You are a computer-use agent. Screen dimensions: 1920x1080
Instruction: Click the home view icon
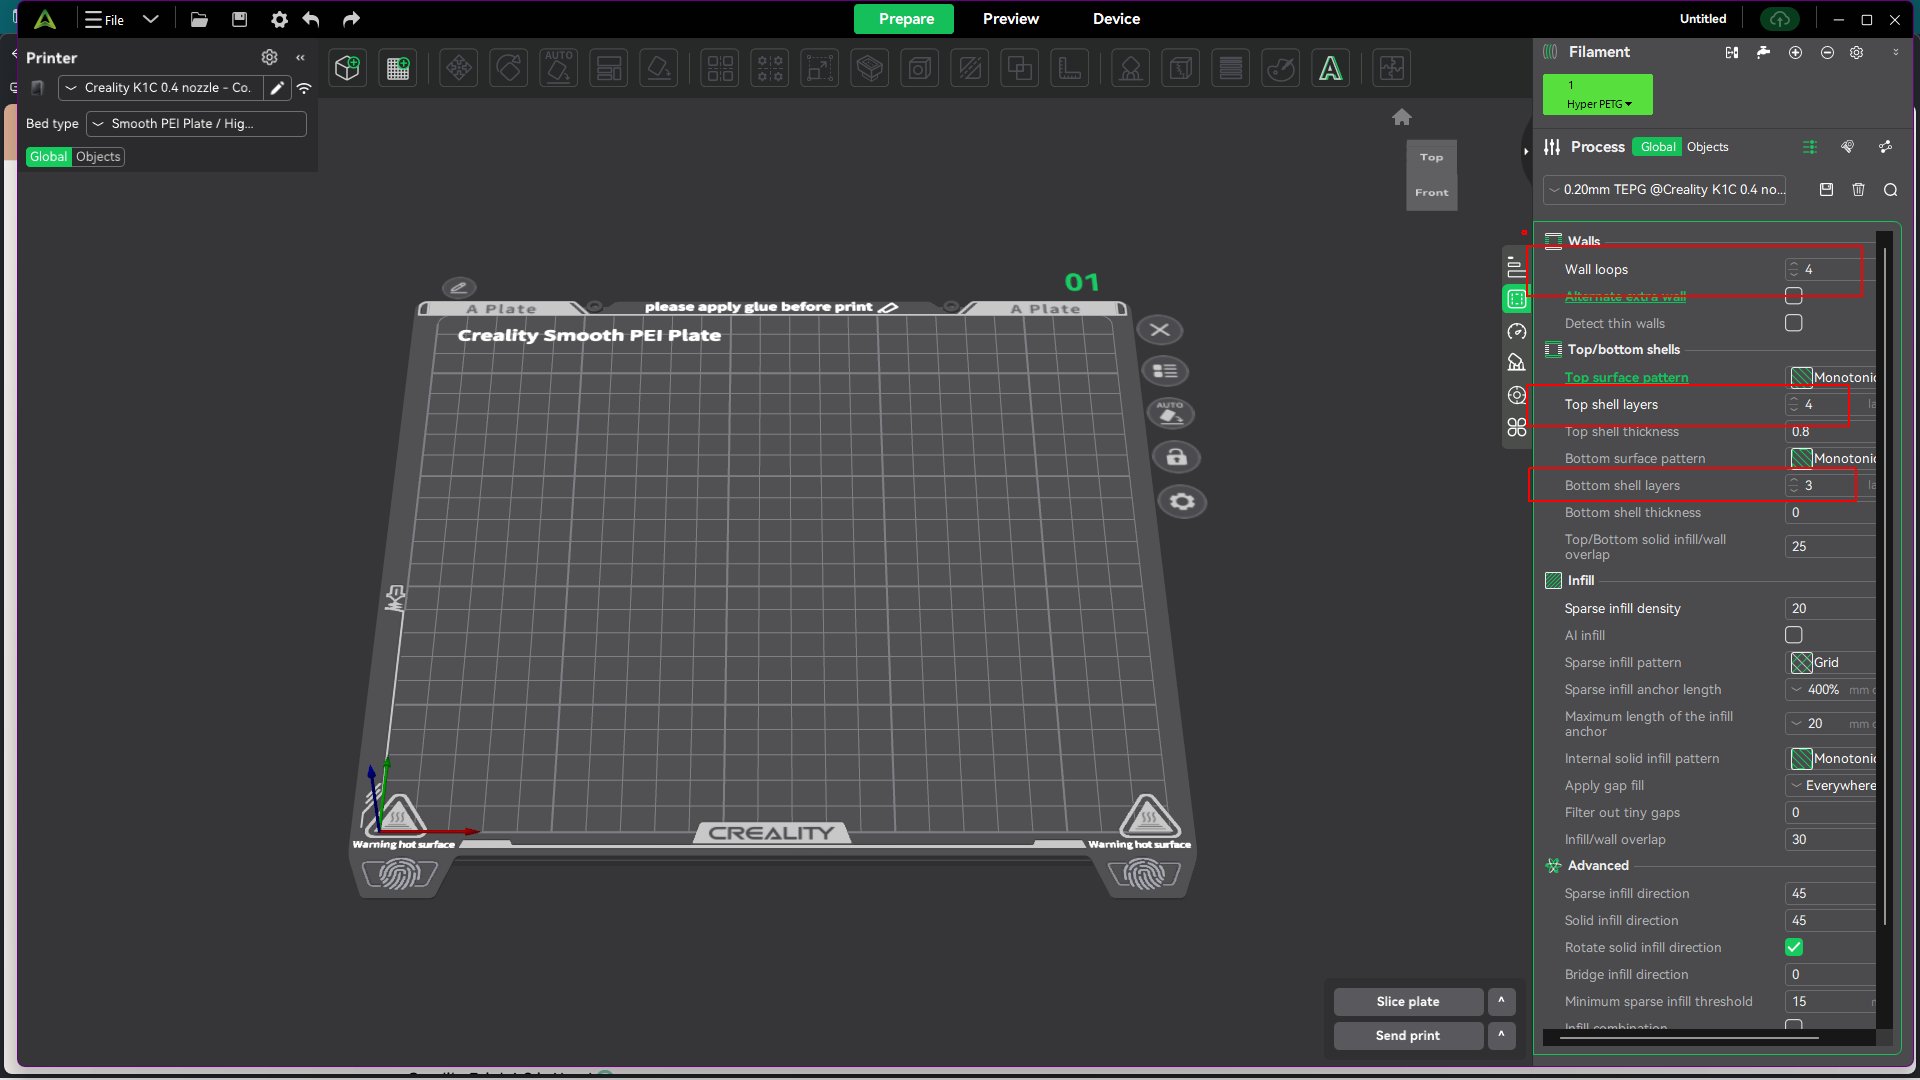tap(1402, 118)
